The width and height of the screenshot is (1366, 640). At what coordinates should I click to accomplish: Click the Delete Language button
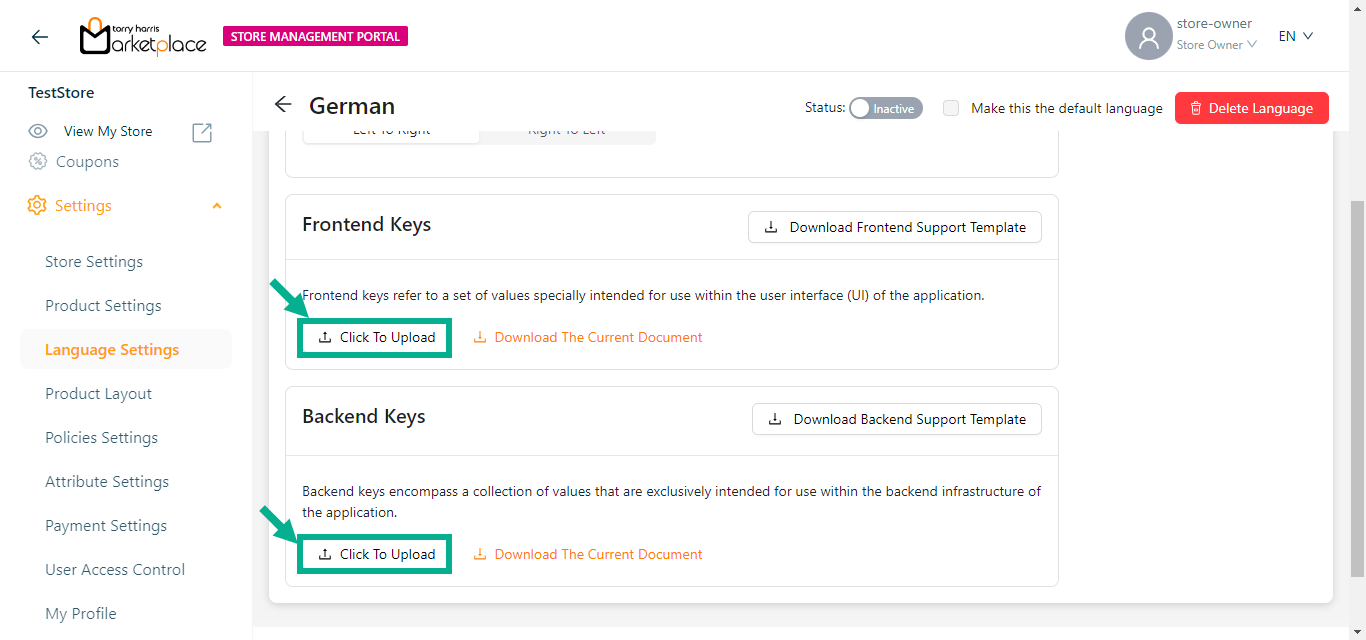(x=1251, y=108)
